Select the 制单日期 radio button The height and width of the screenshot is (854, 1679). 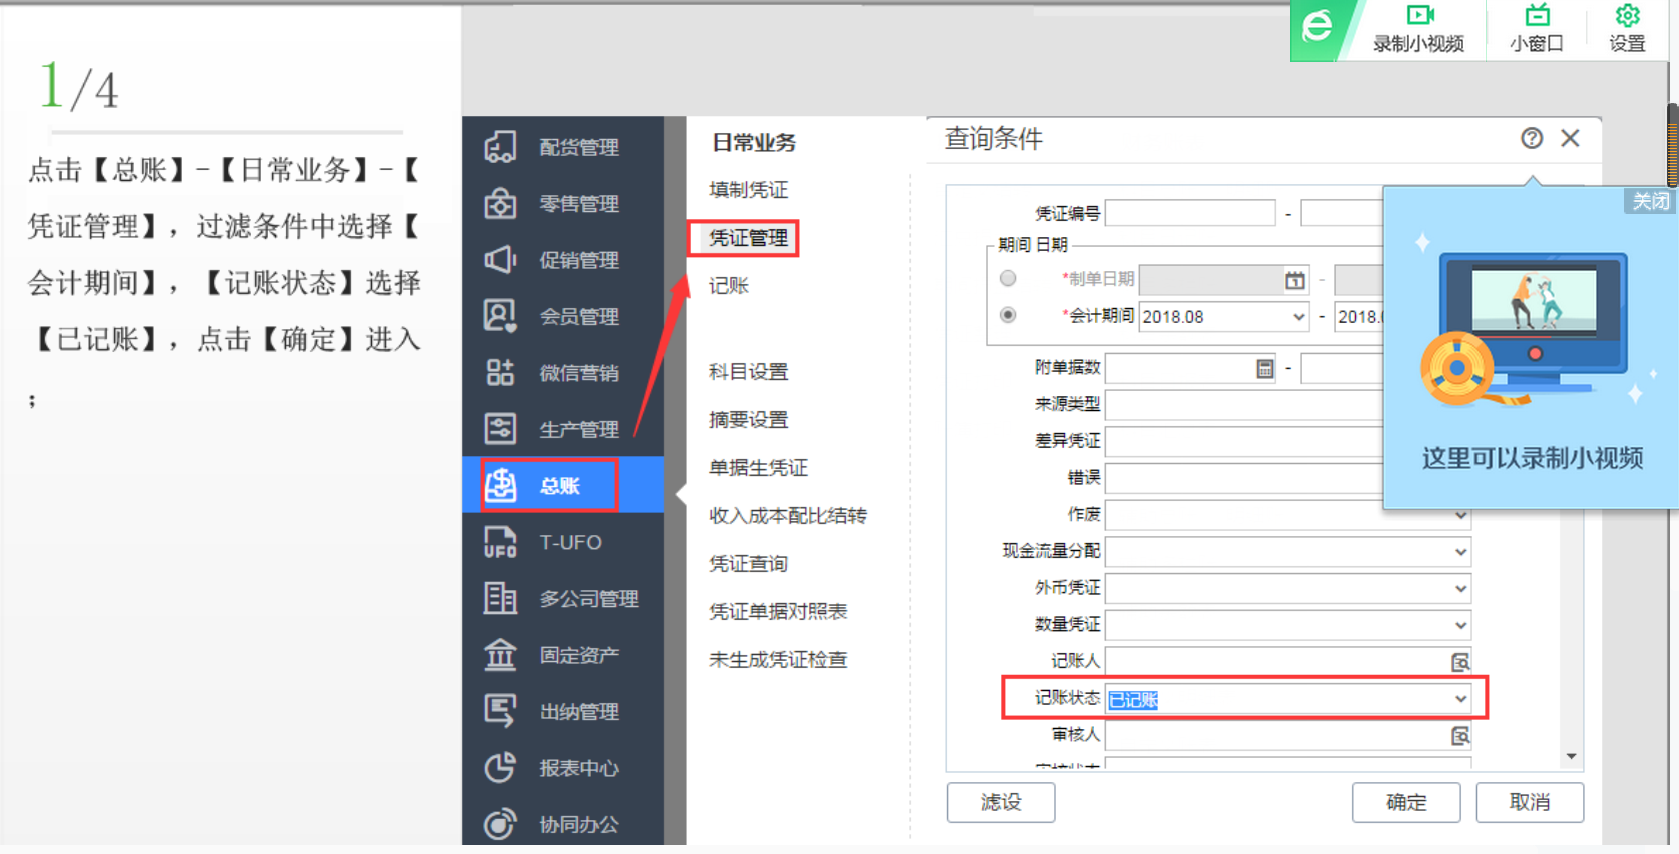(1008, 278)
